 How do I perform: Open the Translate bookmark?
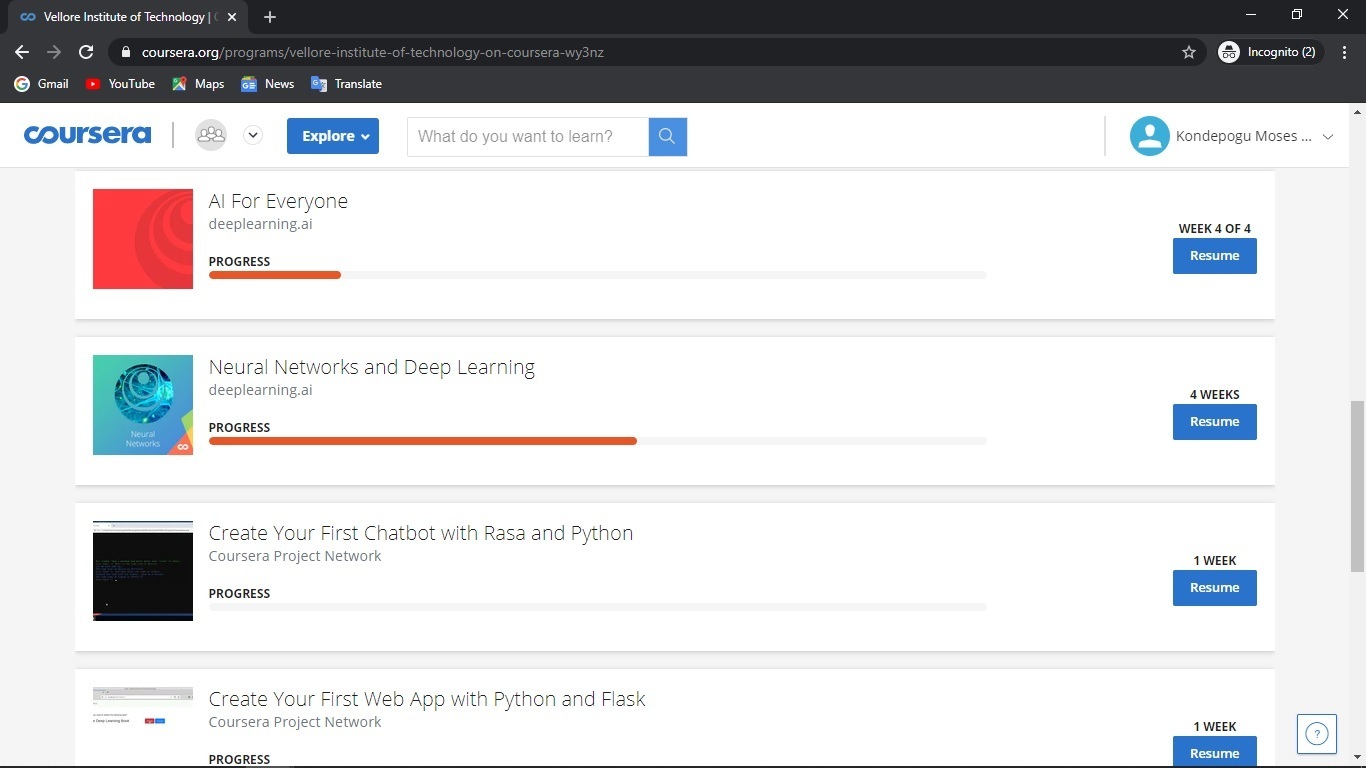click(x=346, y=84)
